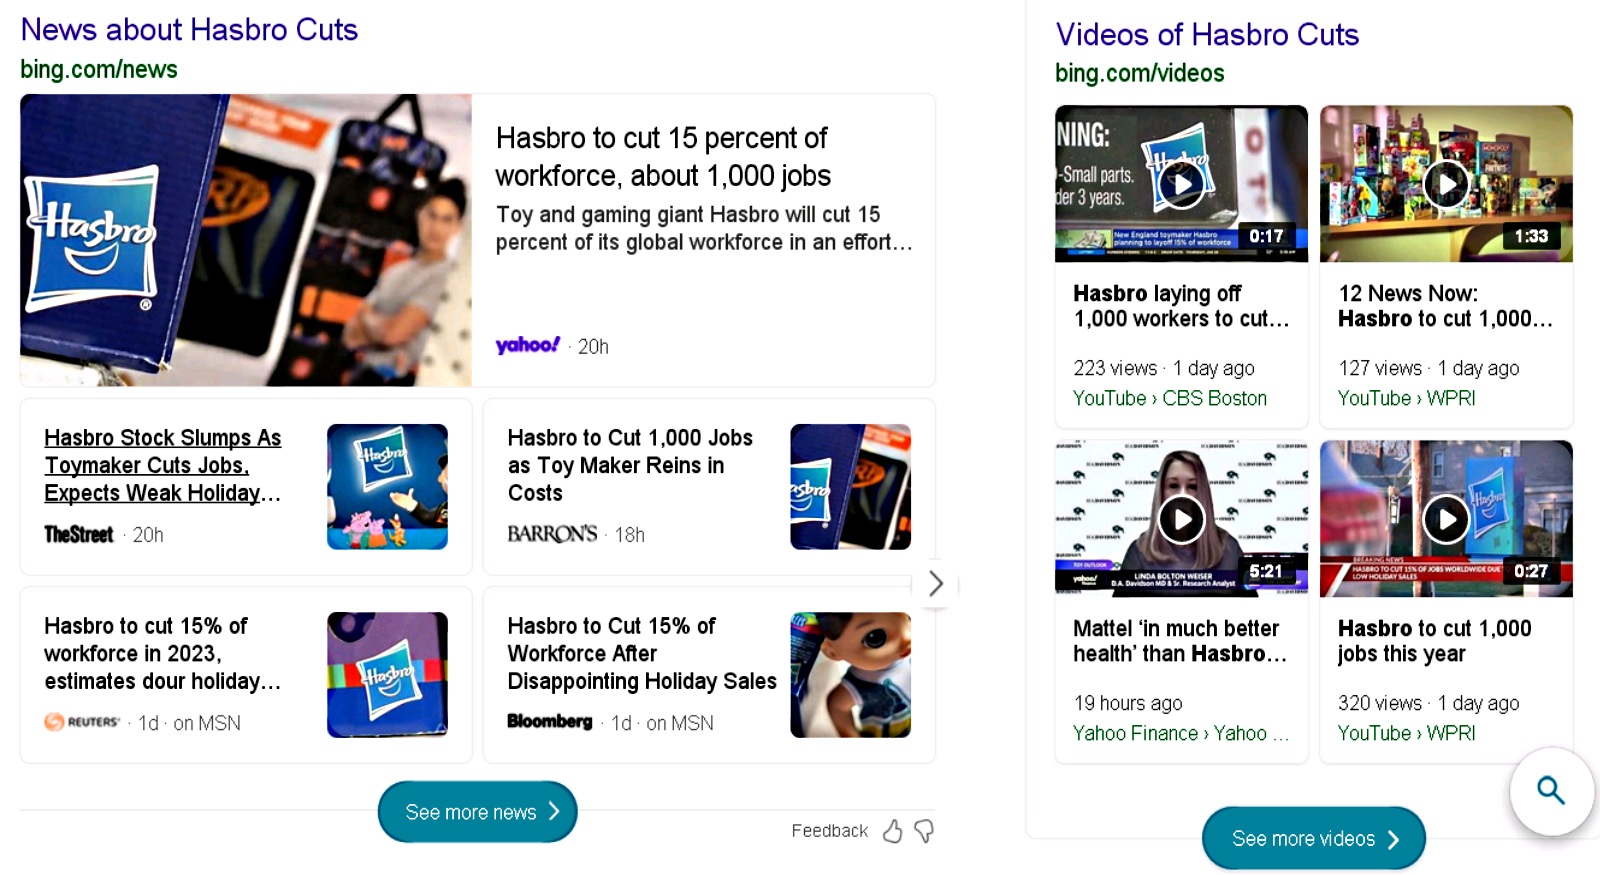Click the thumbs up feedback icon
The height and width of the screenshot is (875, 1600).
[x=892, y=831]
